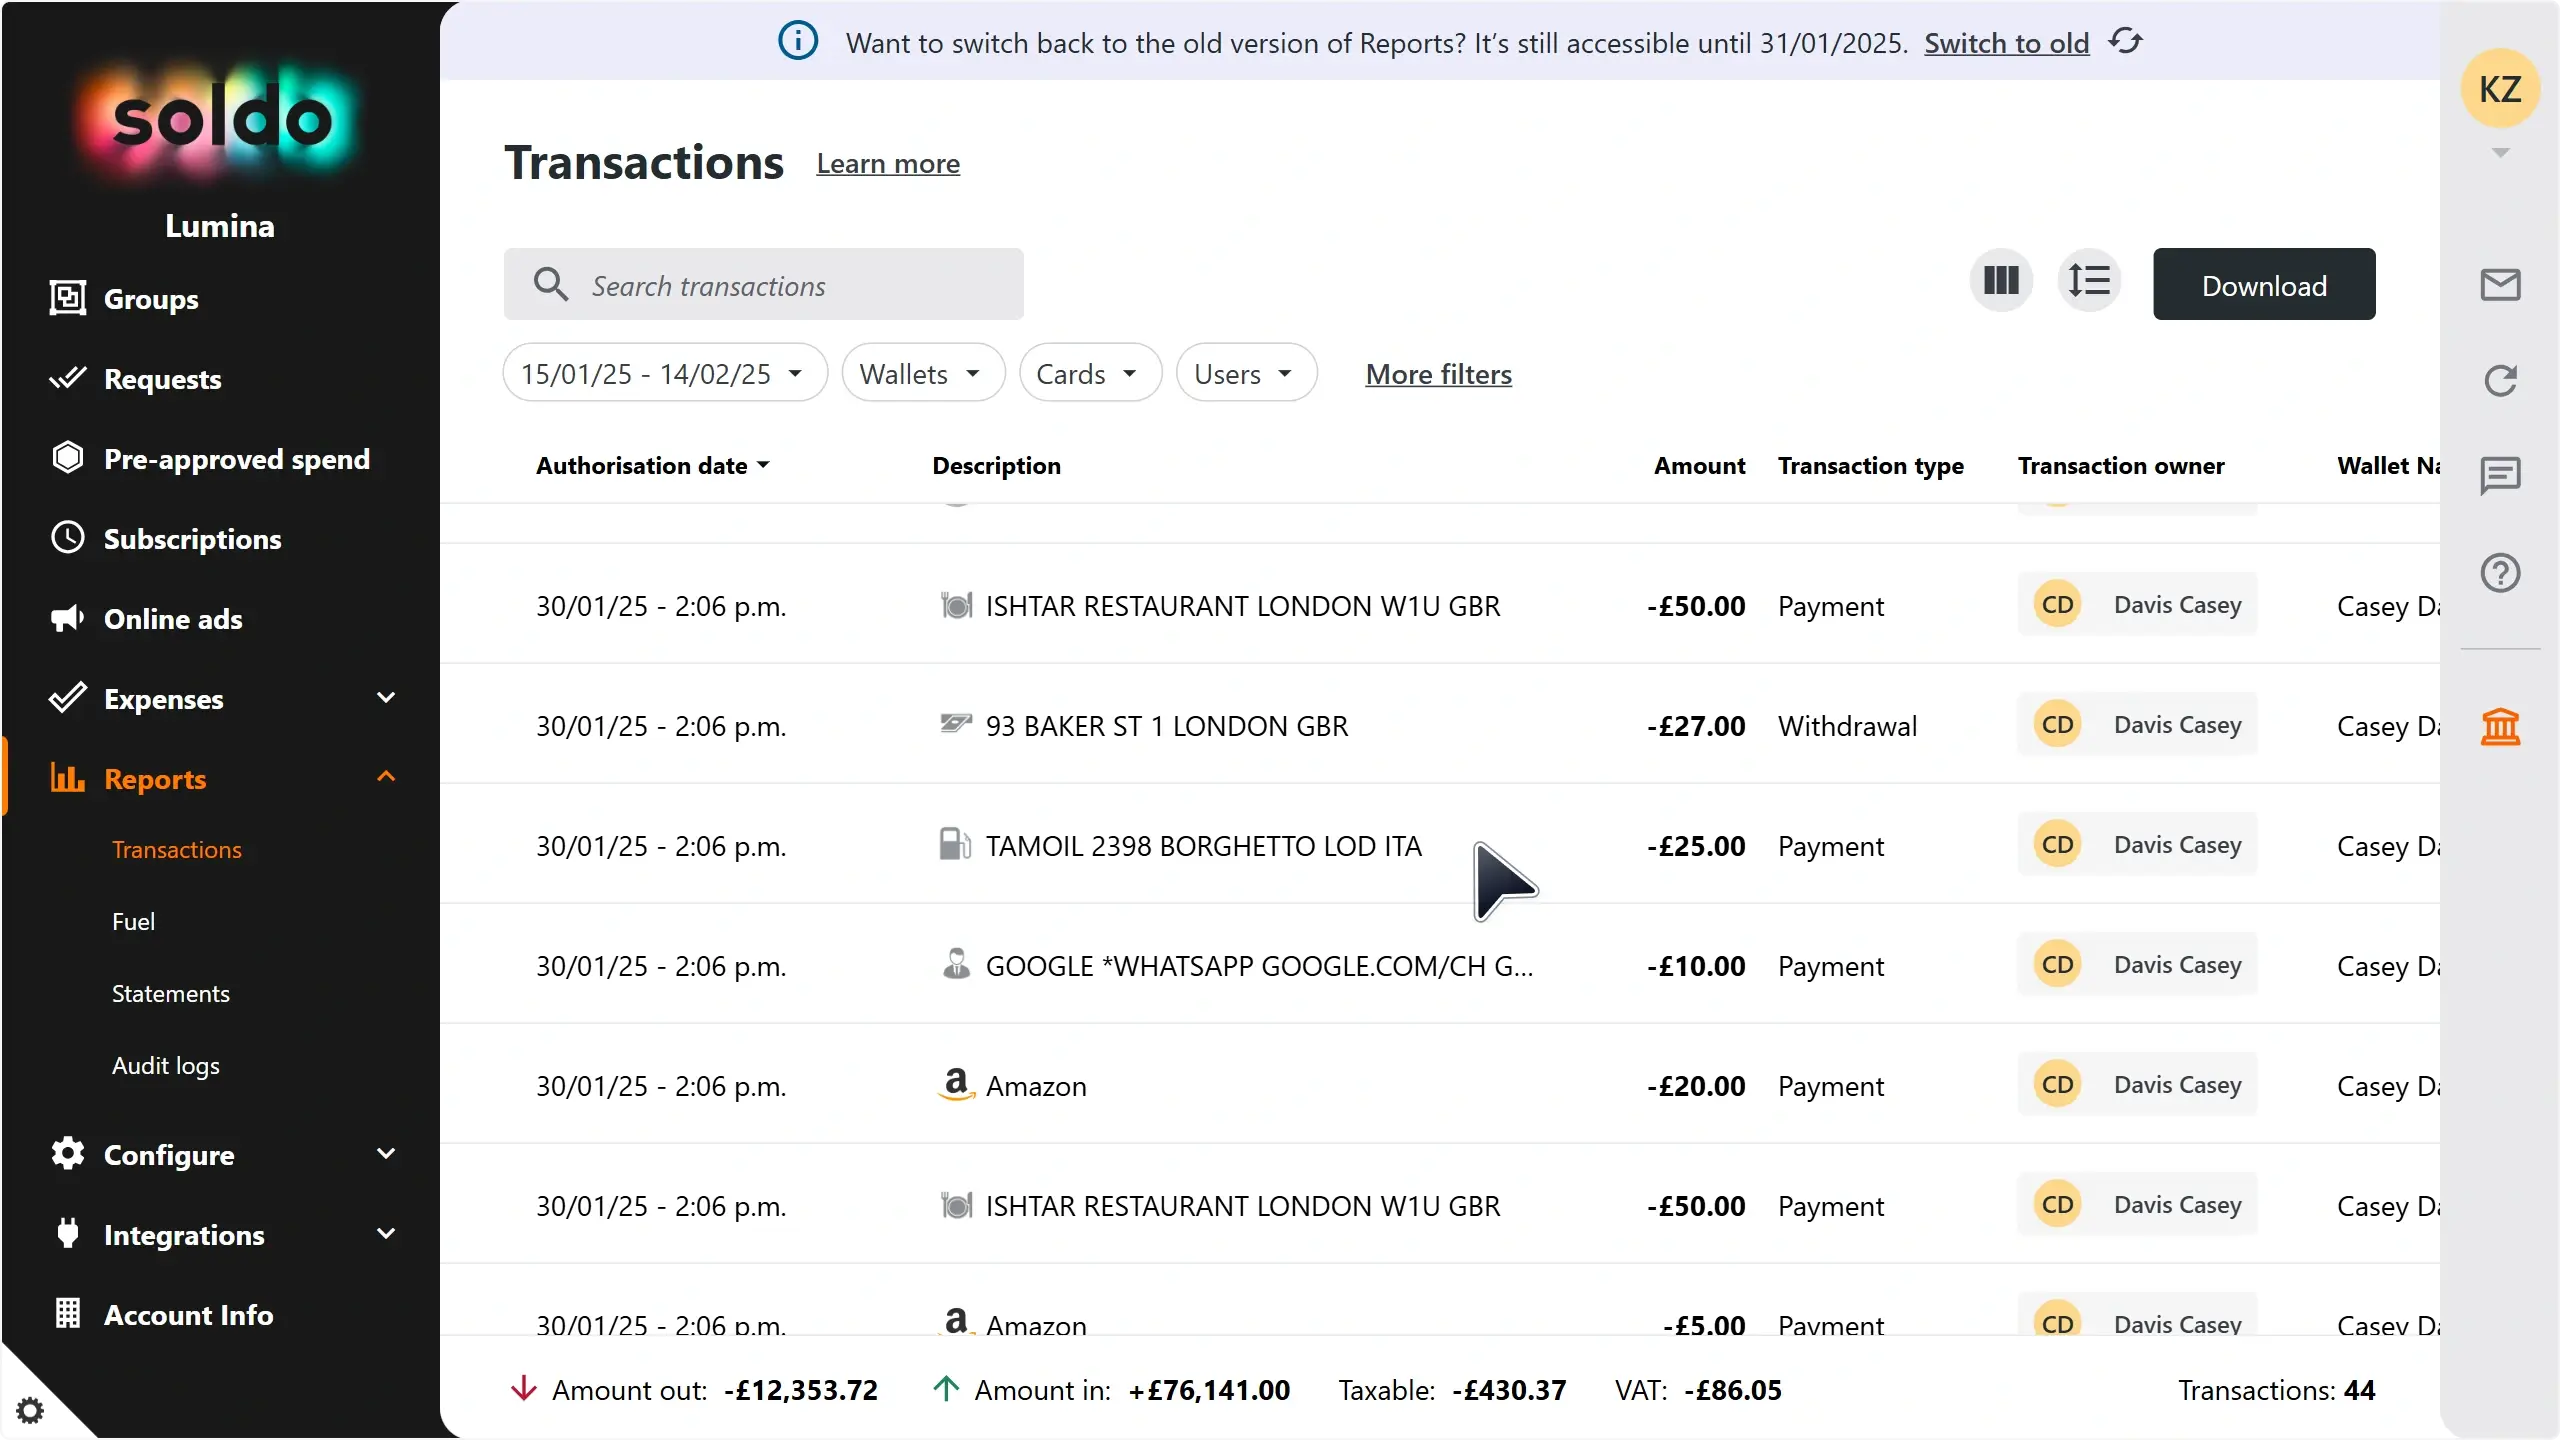This screenshot has width=2560, height=1440.
Task: Sort by Authorisation date column
Action: (653, 465)
